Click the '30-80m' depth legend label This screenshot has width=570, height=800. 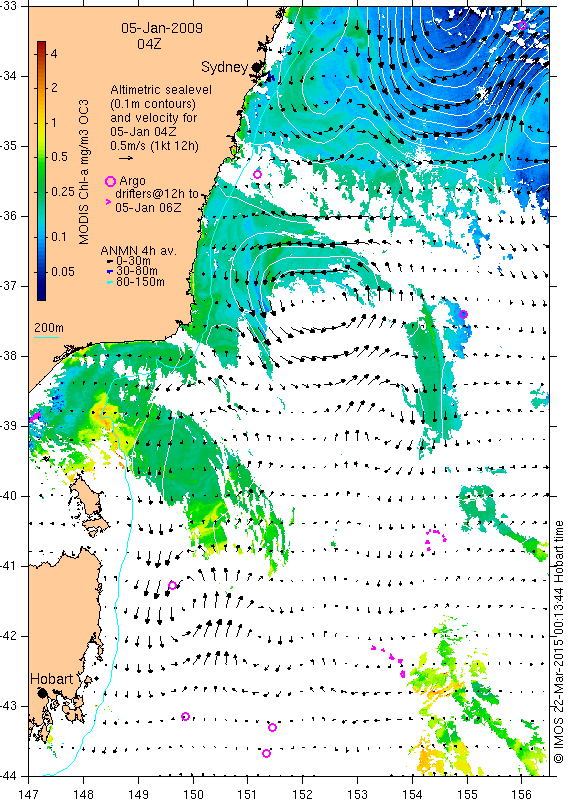pos(137,271)
